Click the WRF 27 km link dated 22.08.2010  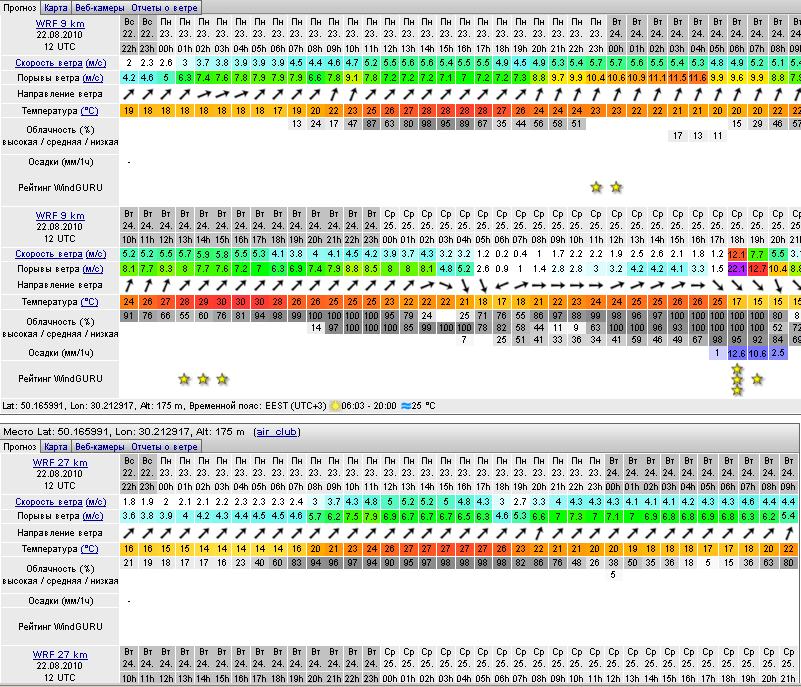click(x=61, y=463)
